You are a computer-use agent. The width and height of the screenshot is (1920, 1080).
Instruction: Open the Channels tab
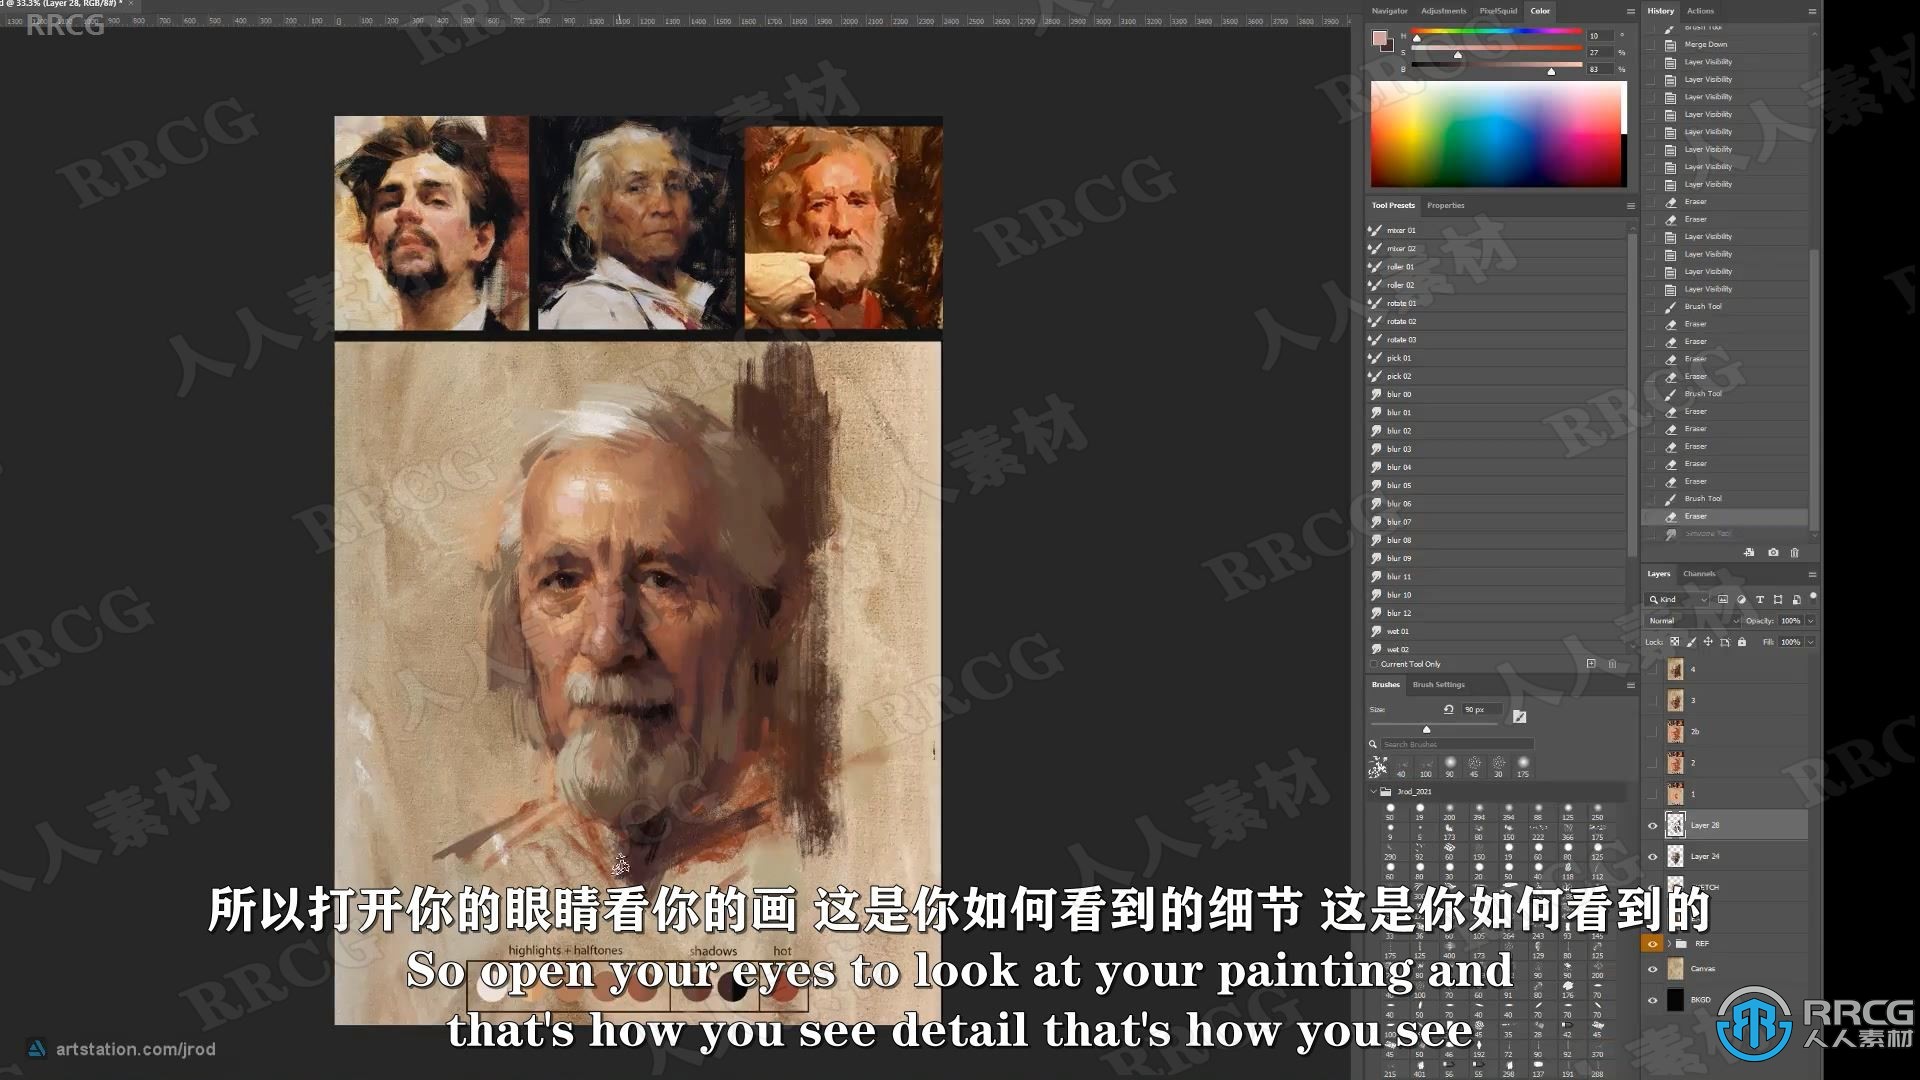[x=1698, y=574]
